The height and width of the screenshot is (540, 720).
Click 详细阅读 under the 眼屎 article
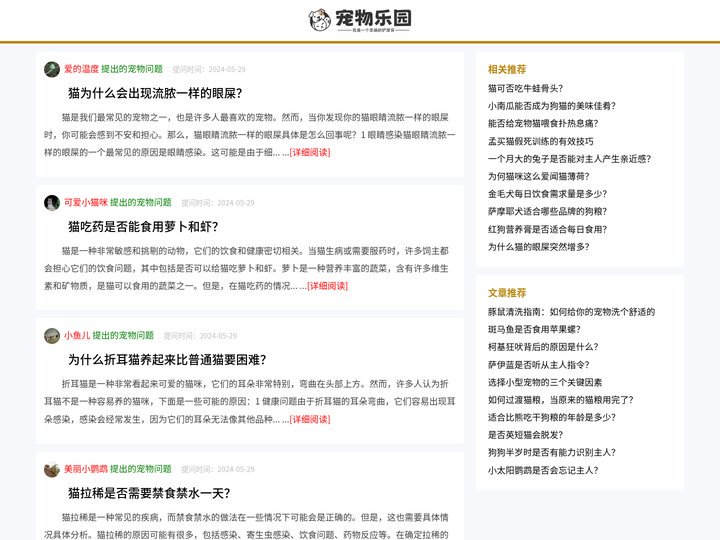pyautogui.click(x=310, y=152)
